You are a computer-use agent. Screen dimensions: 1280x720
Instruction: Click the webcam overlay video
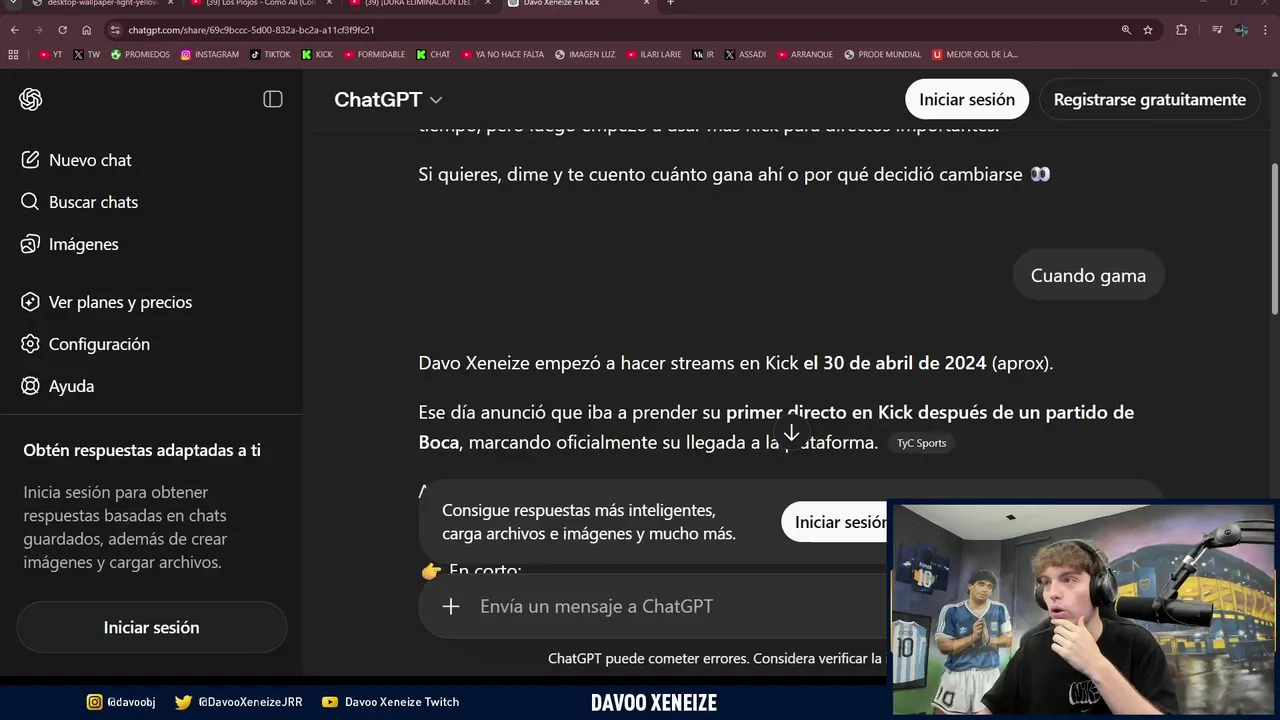click(x=1085, y=609)
